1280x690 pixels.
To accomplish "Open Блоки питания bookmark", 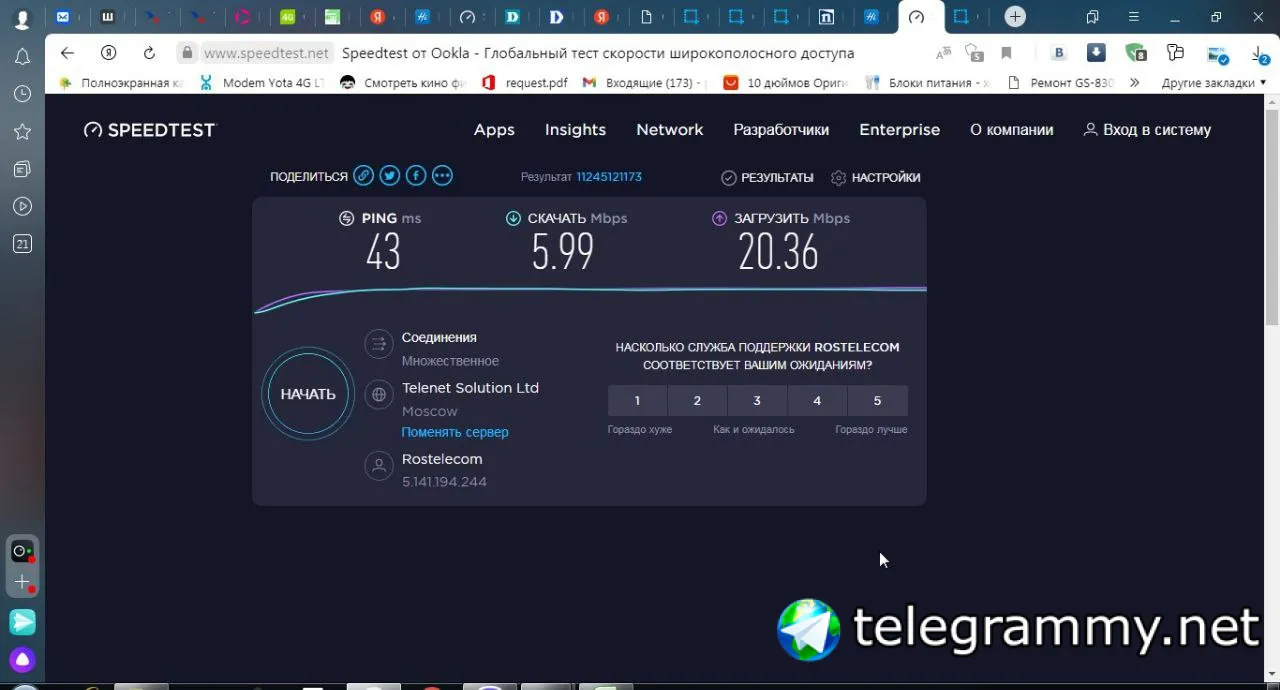I will click(x=927, y=83).
